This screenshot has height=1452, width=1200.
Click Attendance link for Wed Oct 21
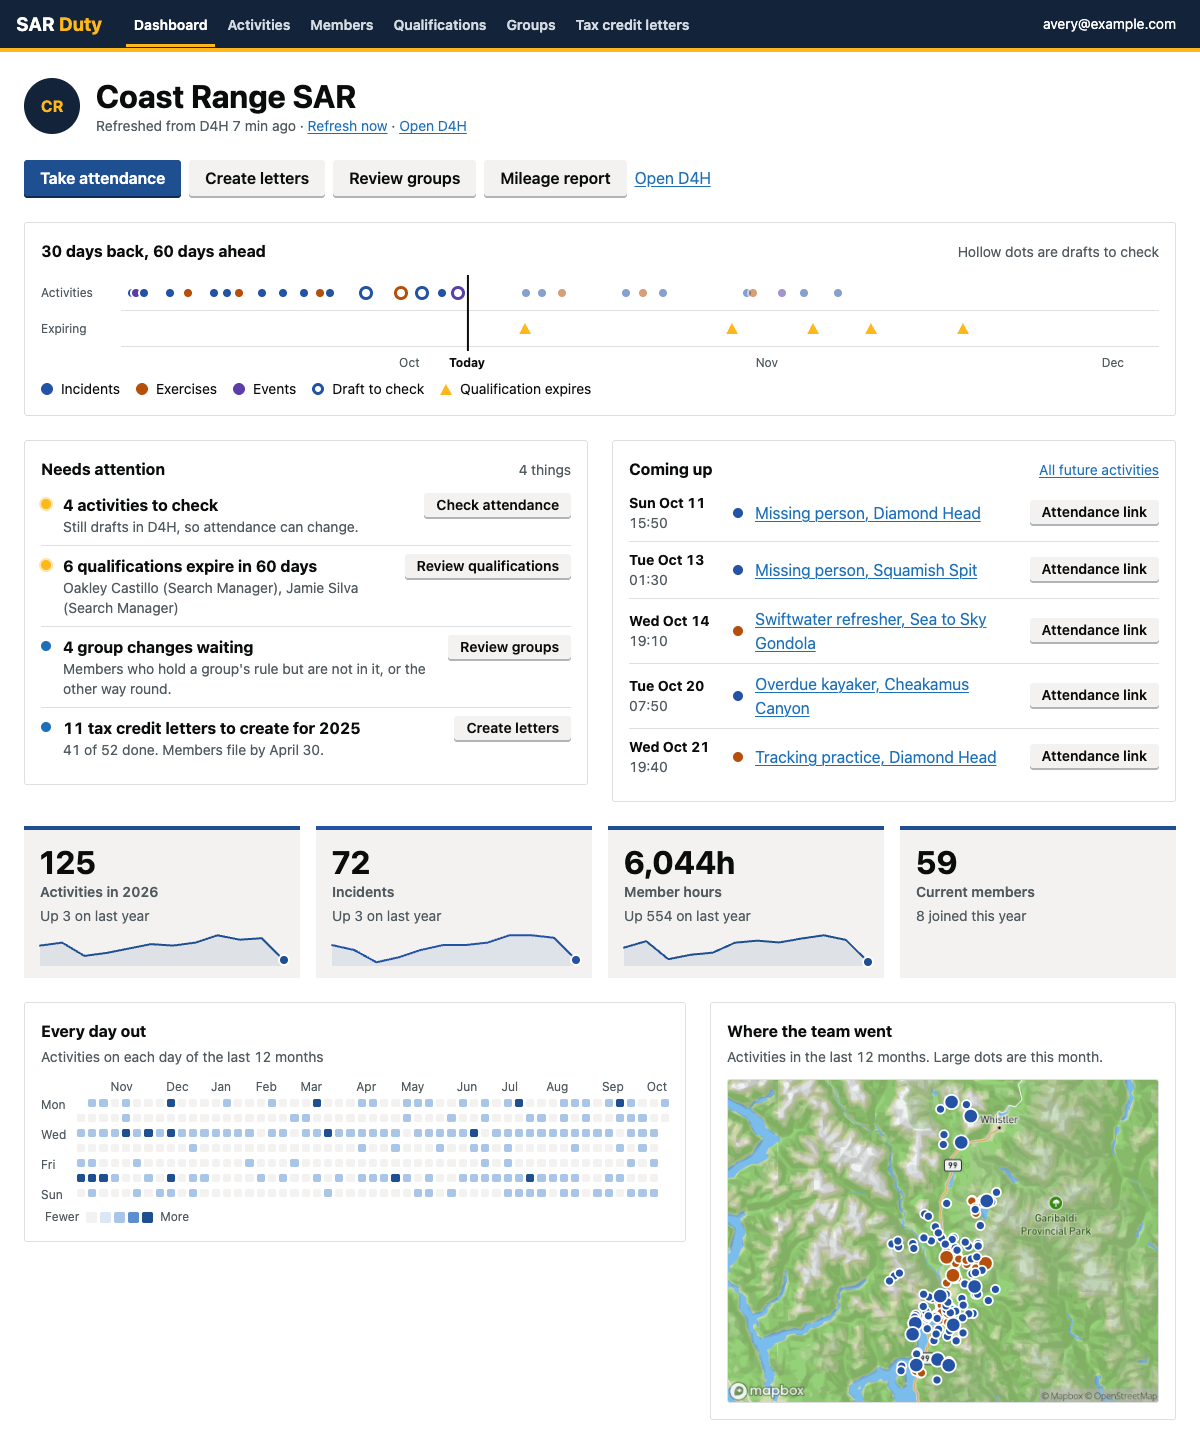tap(1094, 756)
